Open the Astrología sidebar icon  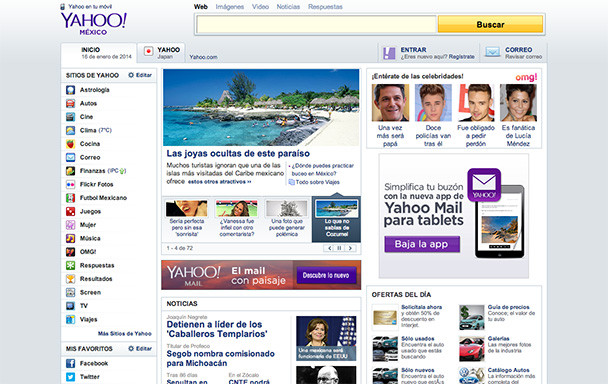click(70, 90)
